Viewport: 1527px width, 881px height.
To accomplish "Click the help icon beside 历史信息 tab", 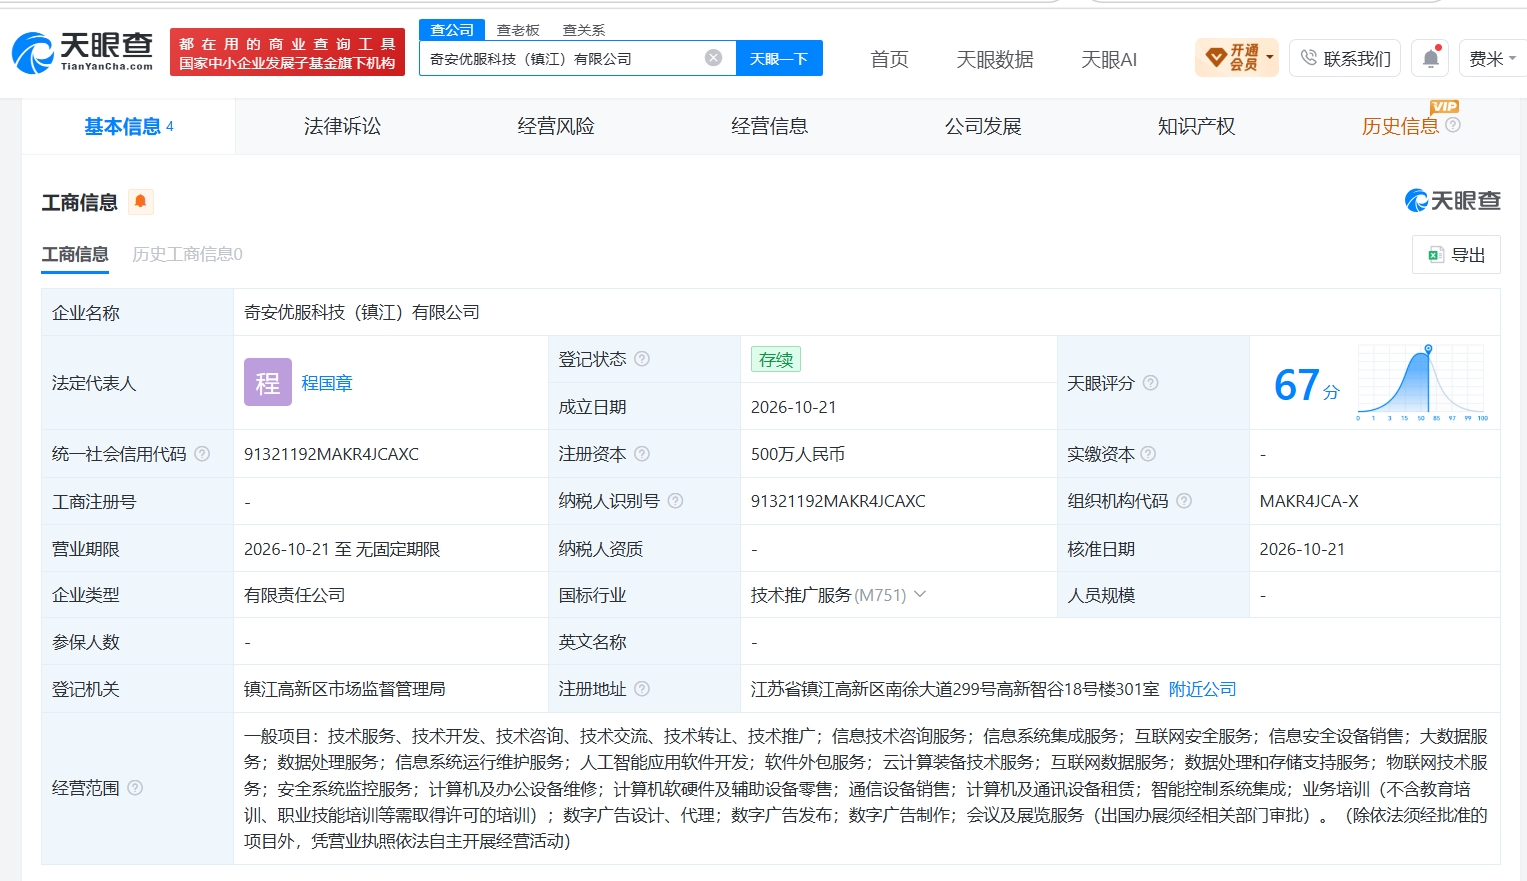I will click(1453, 125).
